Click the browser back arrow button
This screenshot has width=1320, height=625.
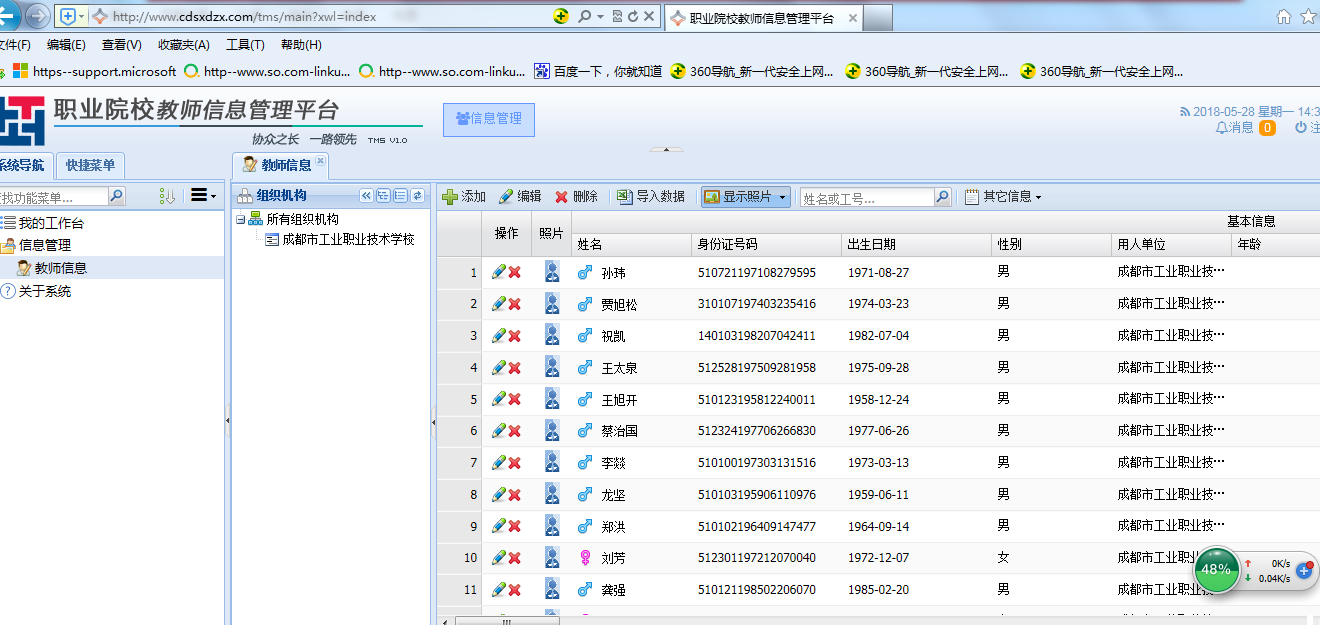pos(6,16)
